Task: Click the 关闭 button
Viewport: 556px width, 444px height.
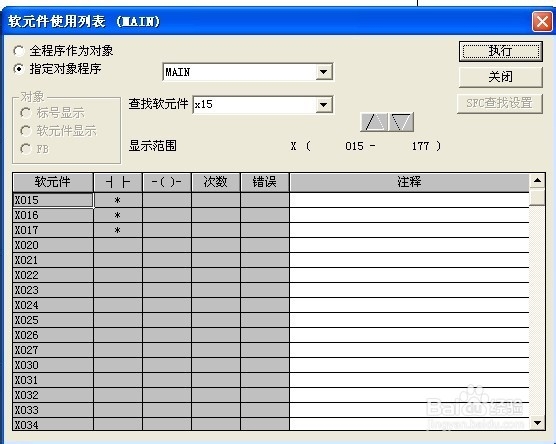Action: tap(501, 77)
